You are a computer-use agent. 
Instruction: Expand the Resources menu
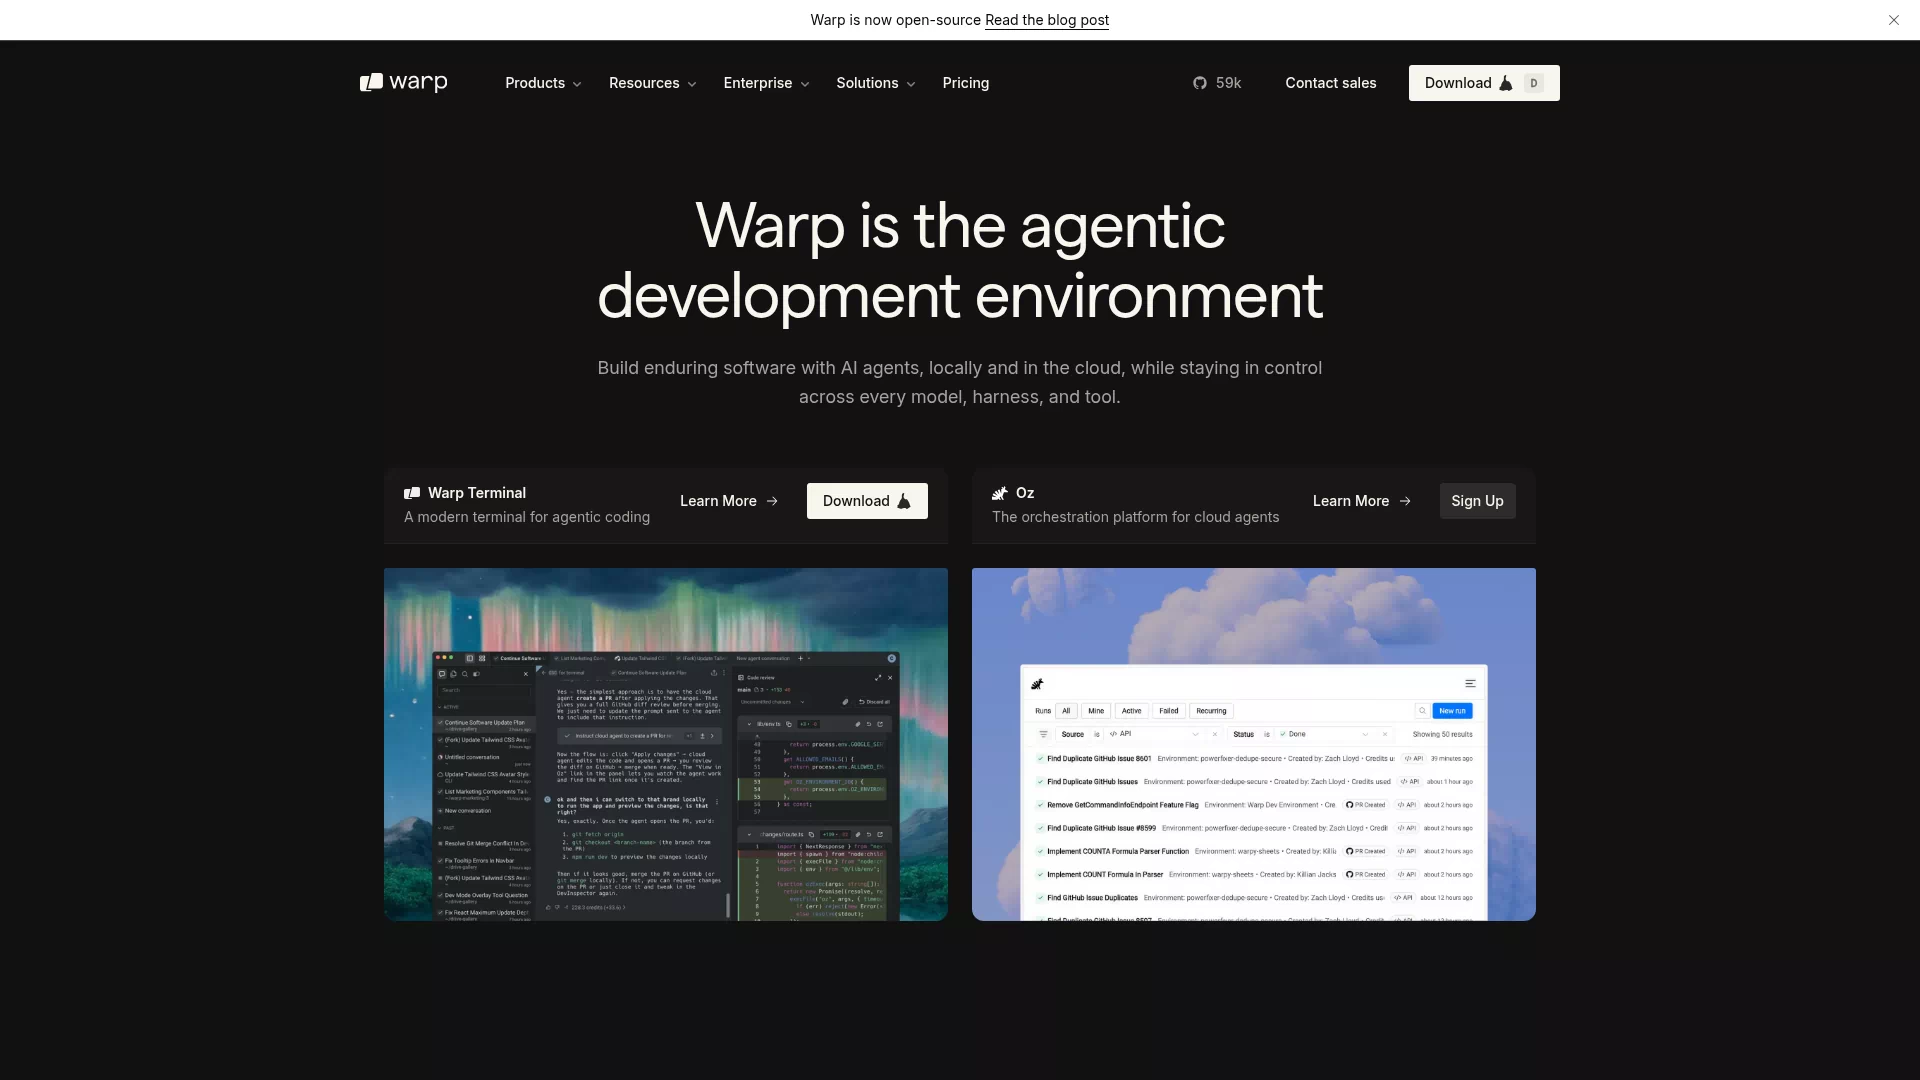click(652, 83)
